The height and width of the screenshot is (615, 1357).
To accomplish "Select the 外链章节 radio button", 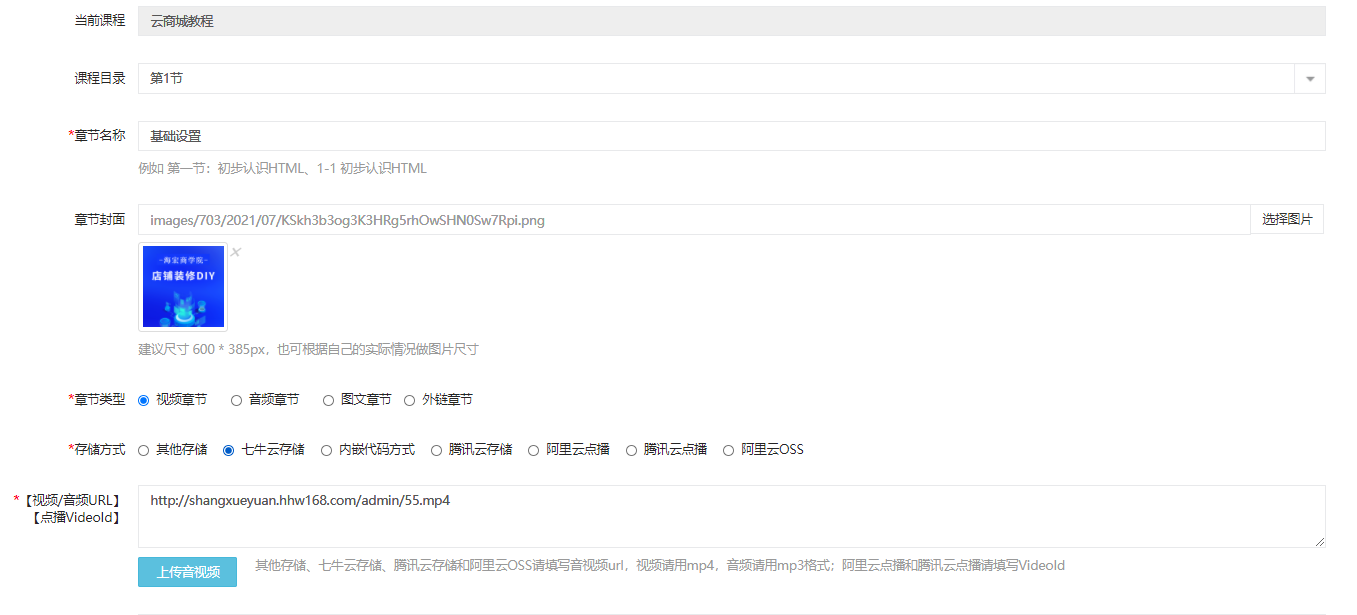I will [x=410, y=400].
